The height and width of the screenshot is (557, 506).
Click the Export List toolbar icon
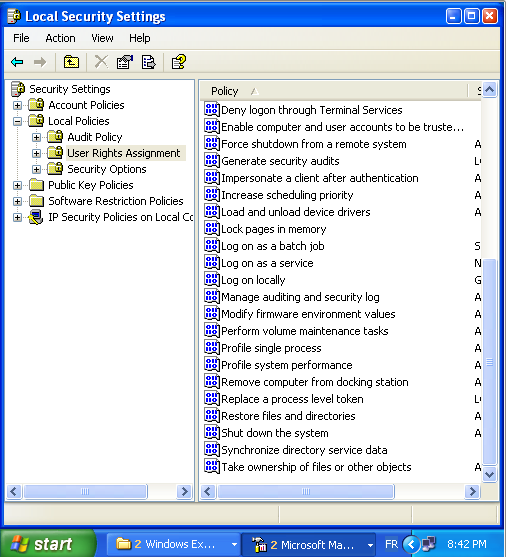(x=149, y=62)
